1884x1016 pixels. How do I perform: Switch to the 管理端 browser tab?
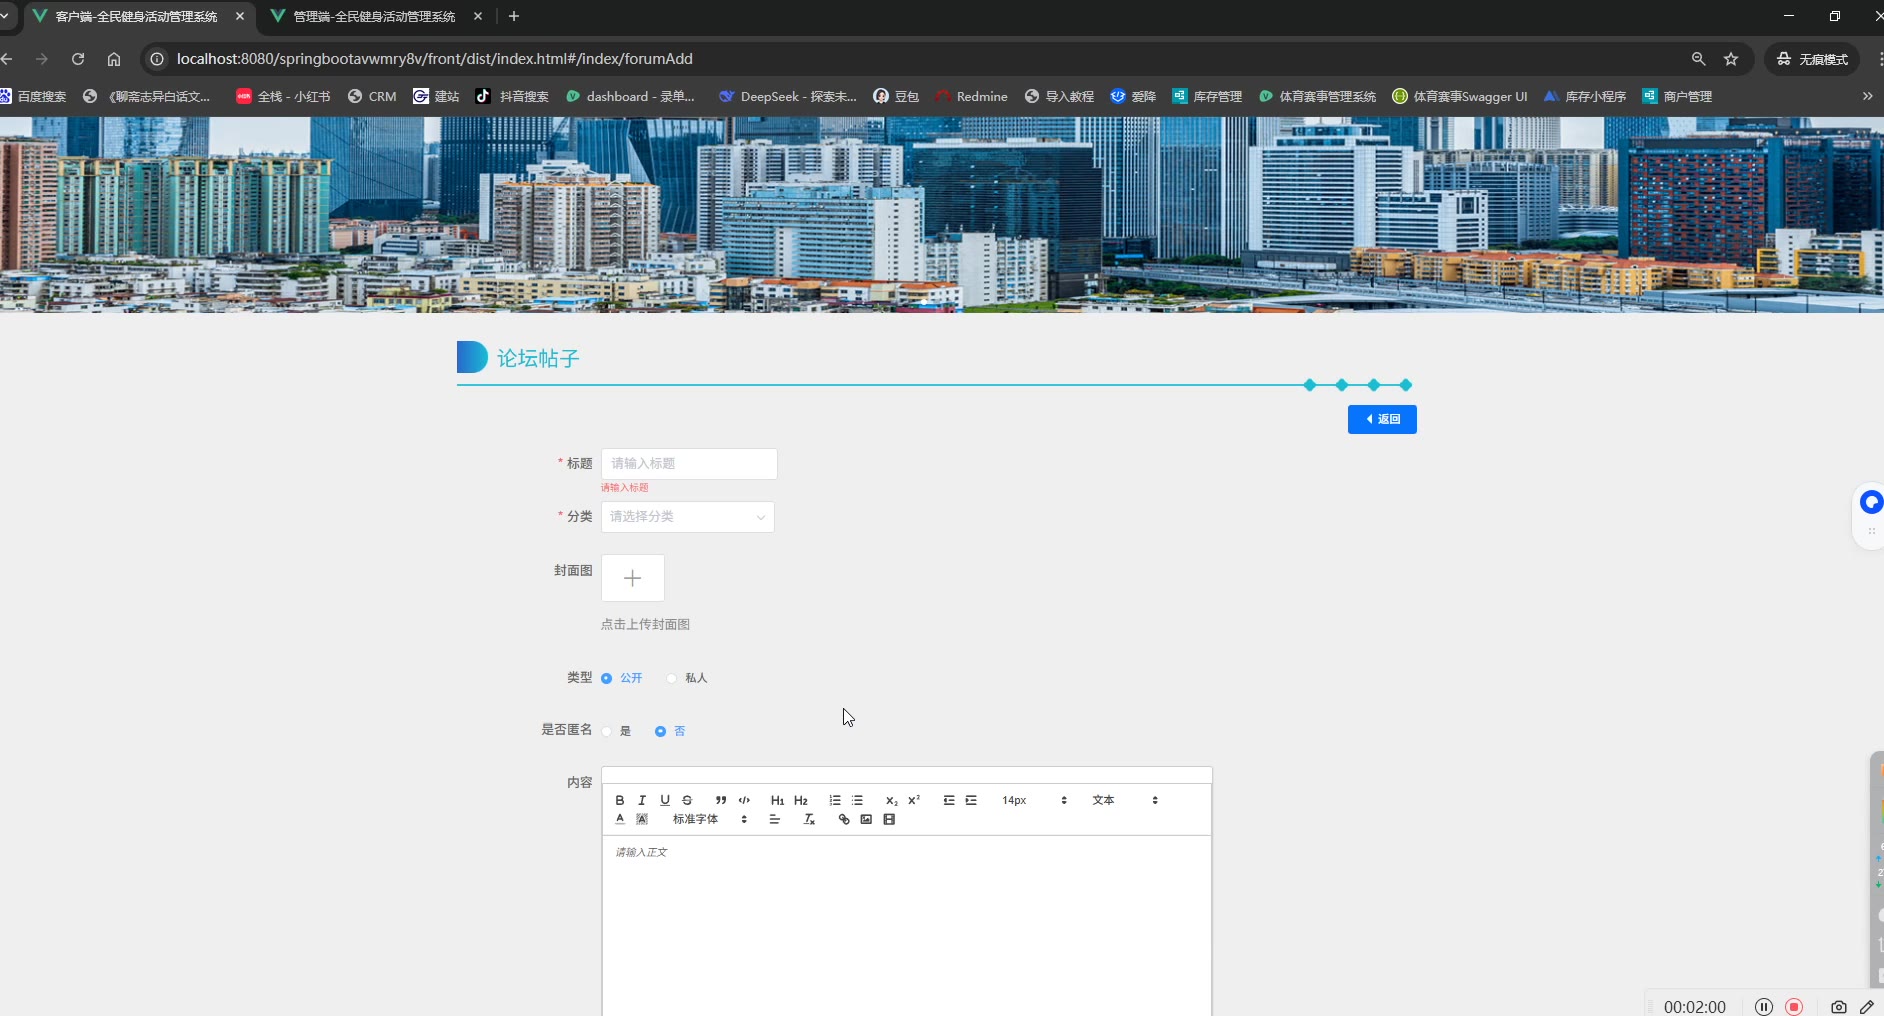pyautogui.click(x=374, y=17)
